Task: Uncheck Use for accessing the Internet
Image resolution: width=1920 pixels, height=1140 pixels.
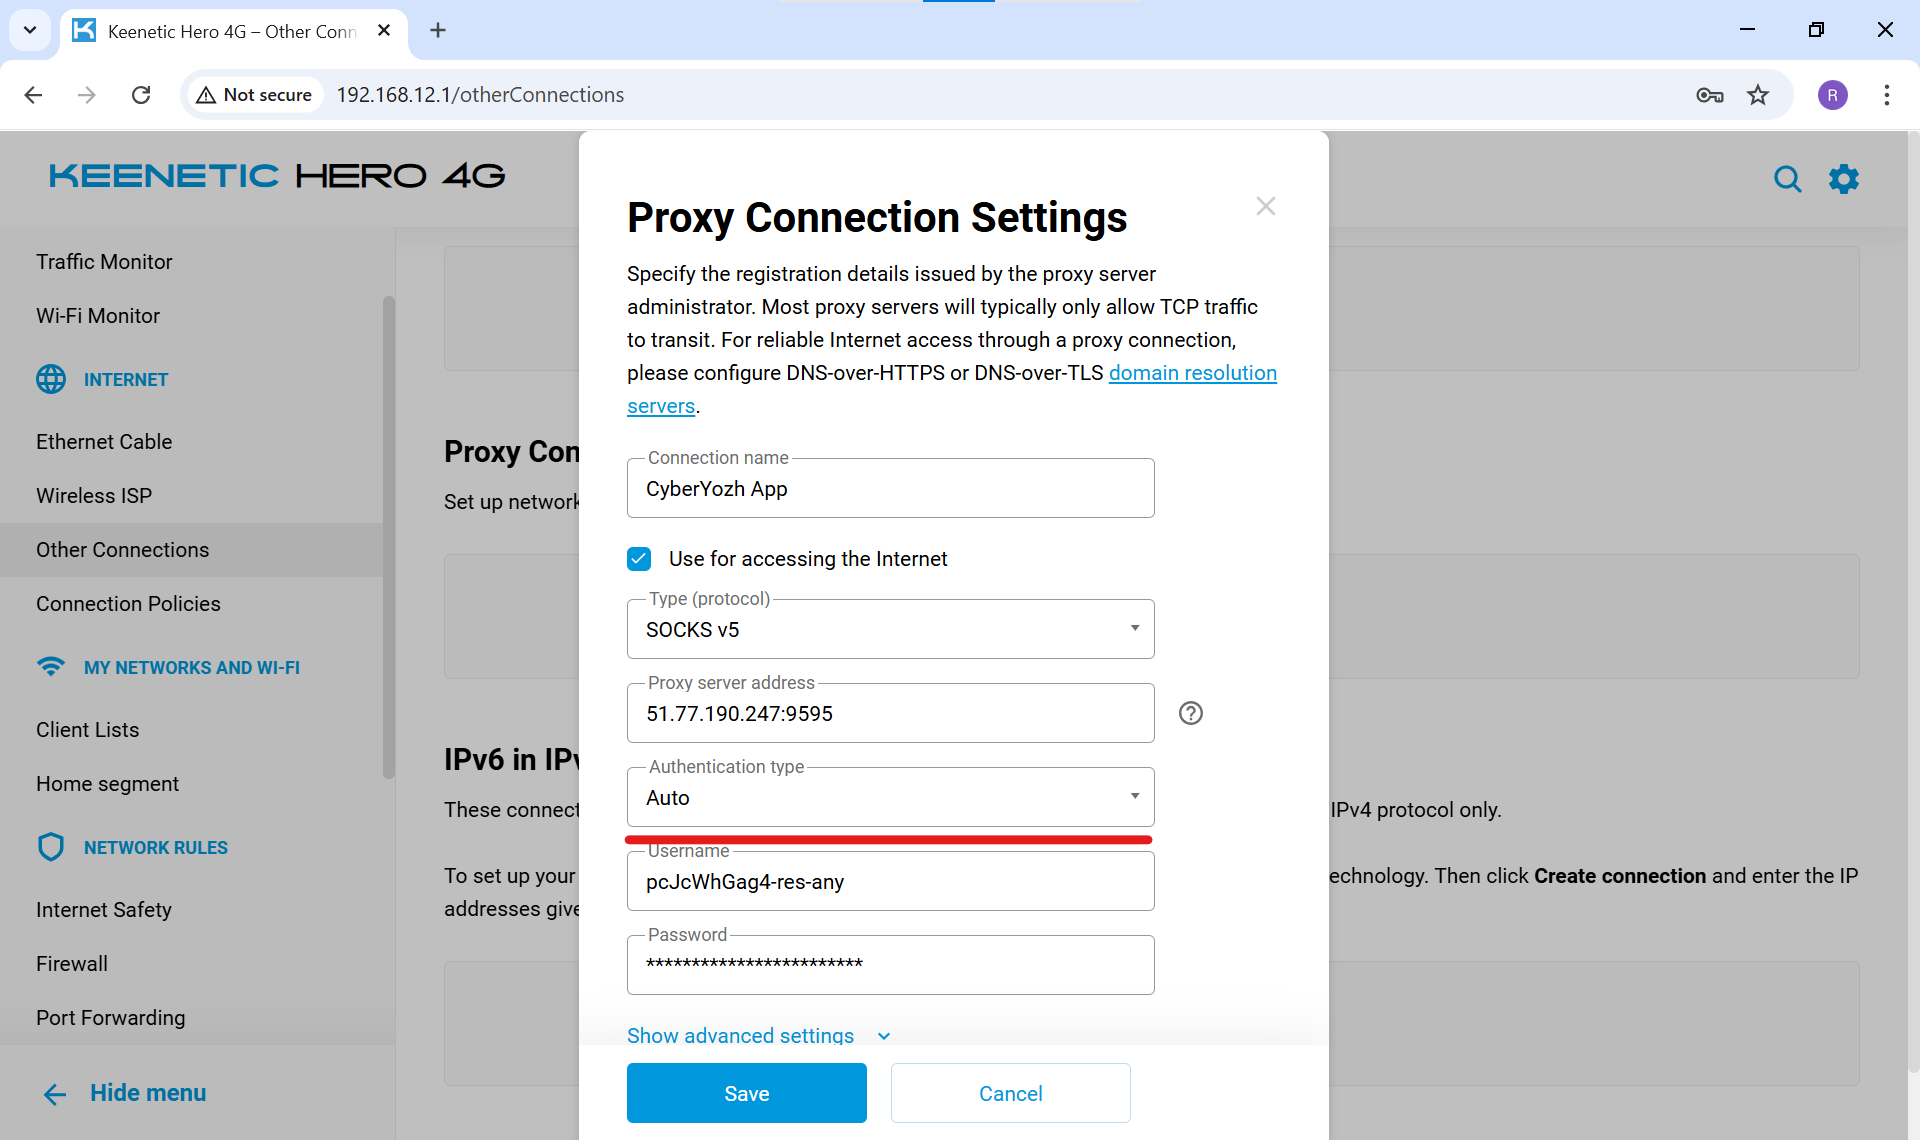Action: [x=639, y=558]
